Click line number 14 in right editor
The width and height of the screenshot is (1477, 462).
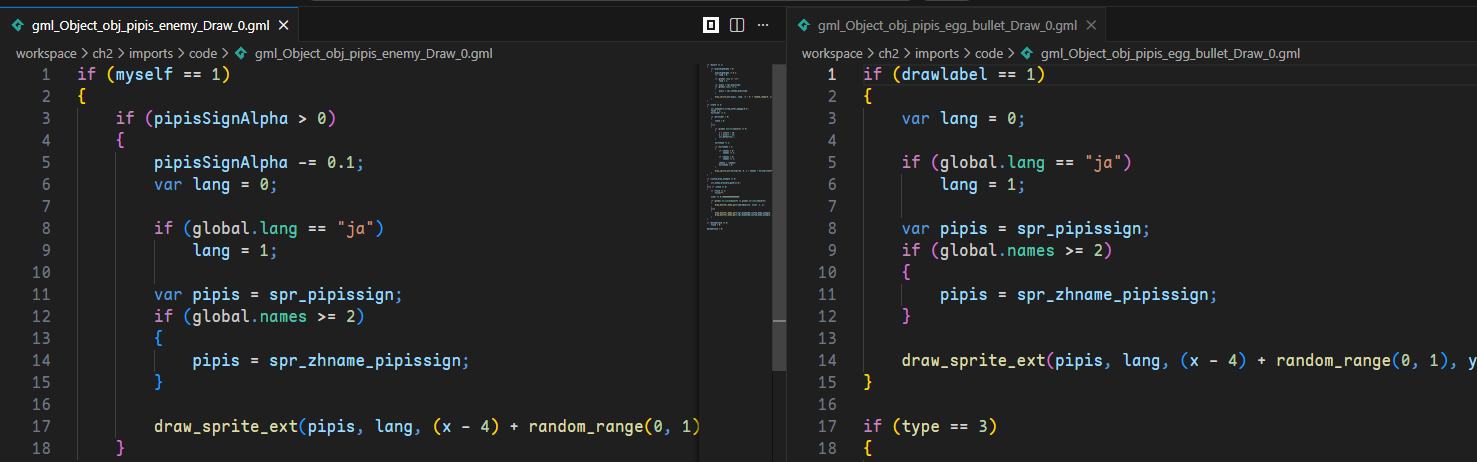(827, 361)
